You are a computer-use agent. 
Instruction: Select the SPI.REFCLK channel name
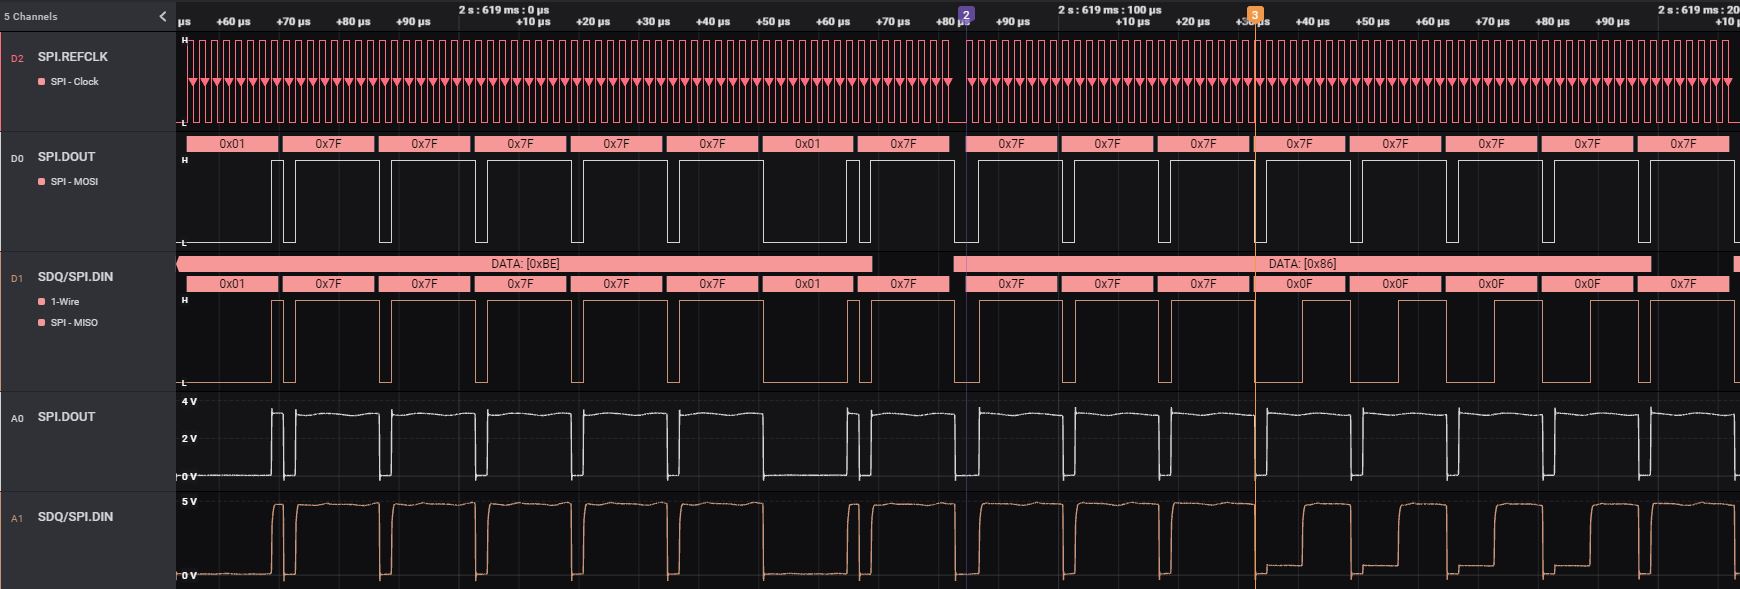point(73,57)
